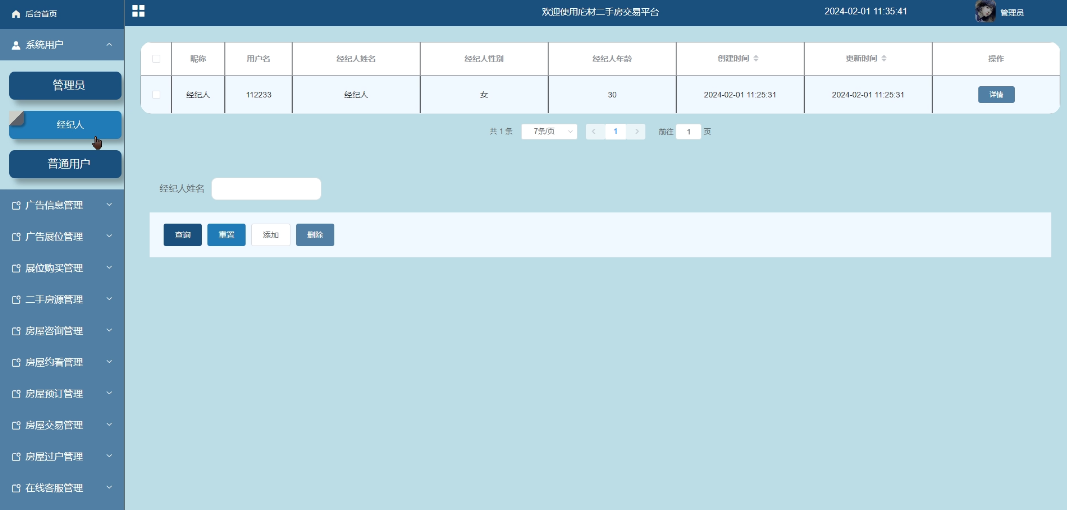Click the 广告信息管理 sidebar icon
The height and width of the screenshot is (510, 1067).
pos(16,205)
